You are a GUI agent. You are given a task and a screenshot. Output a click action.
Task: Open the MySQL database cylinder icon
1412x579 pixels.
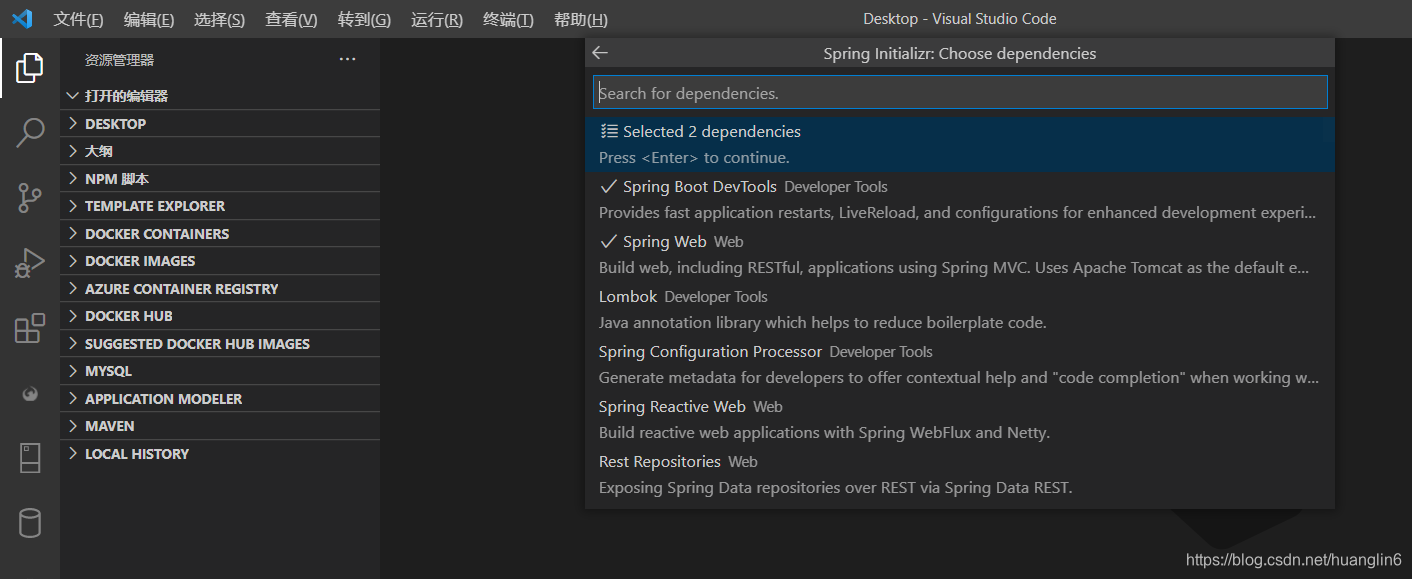(30, 522)
